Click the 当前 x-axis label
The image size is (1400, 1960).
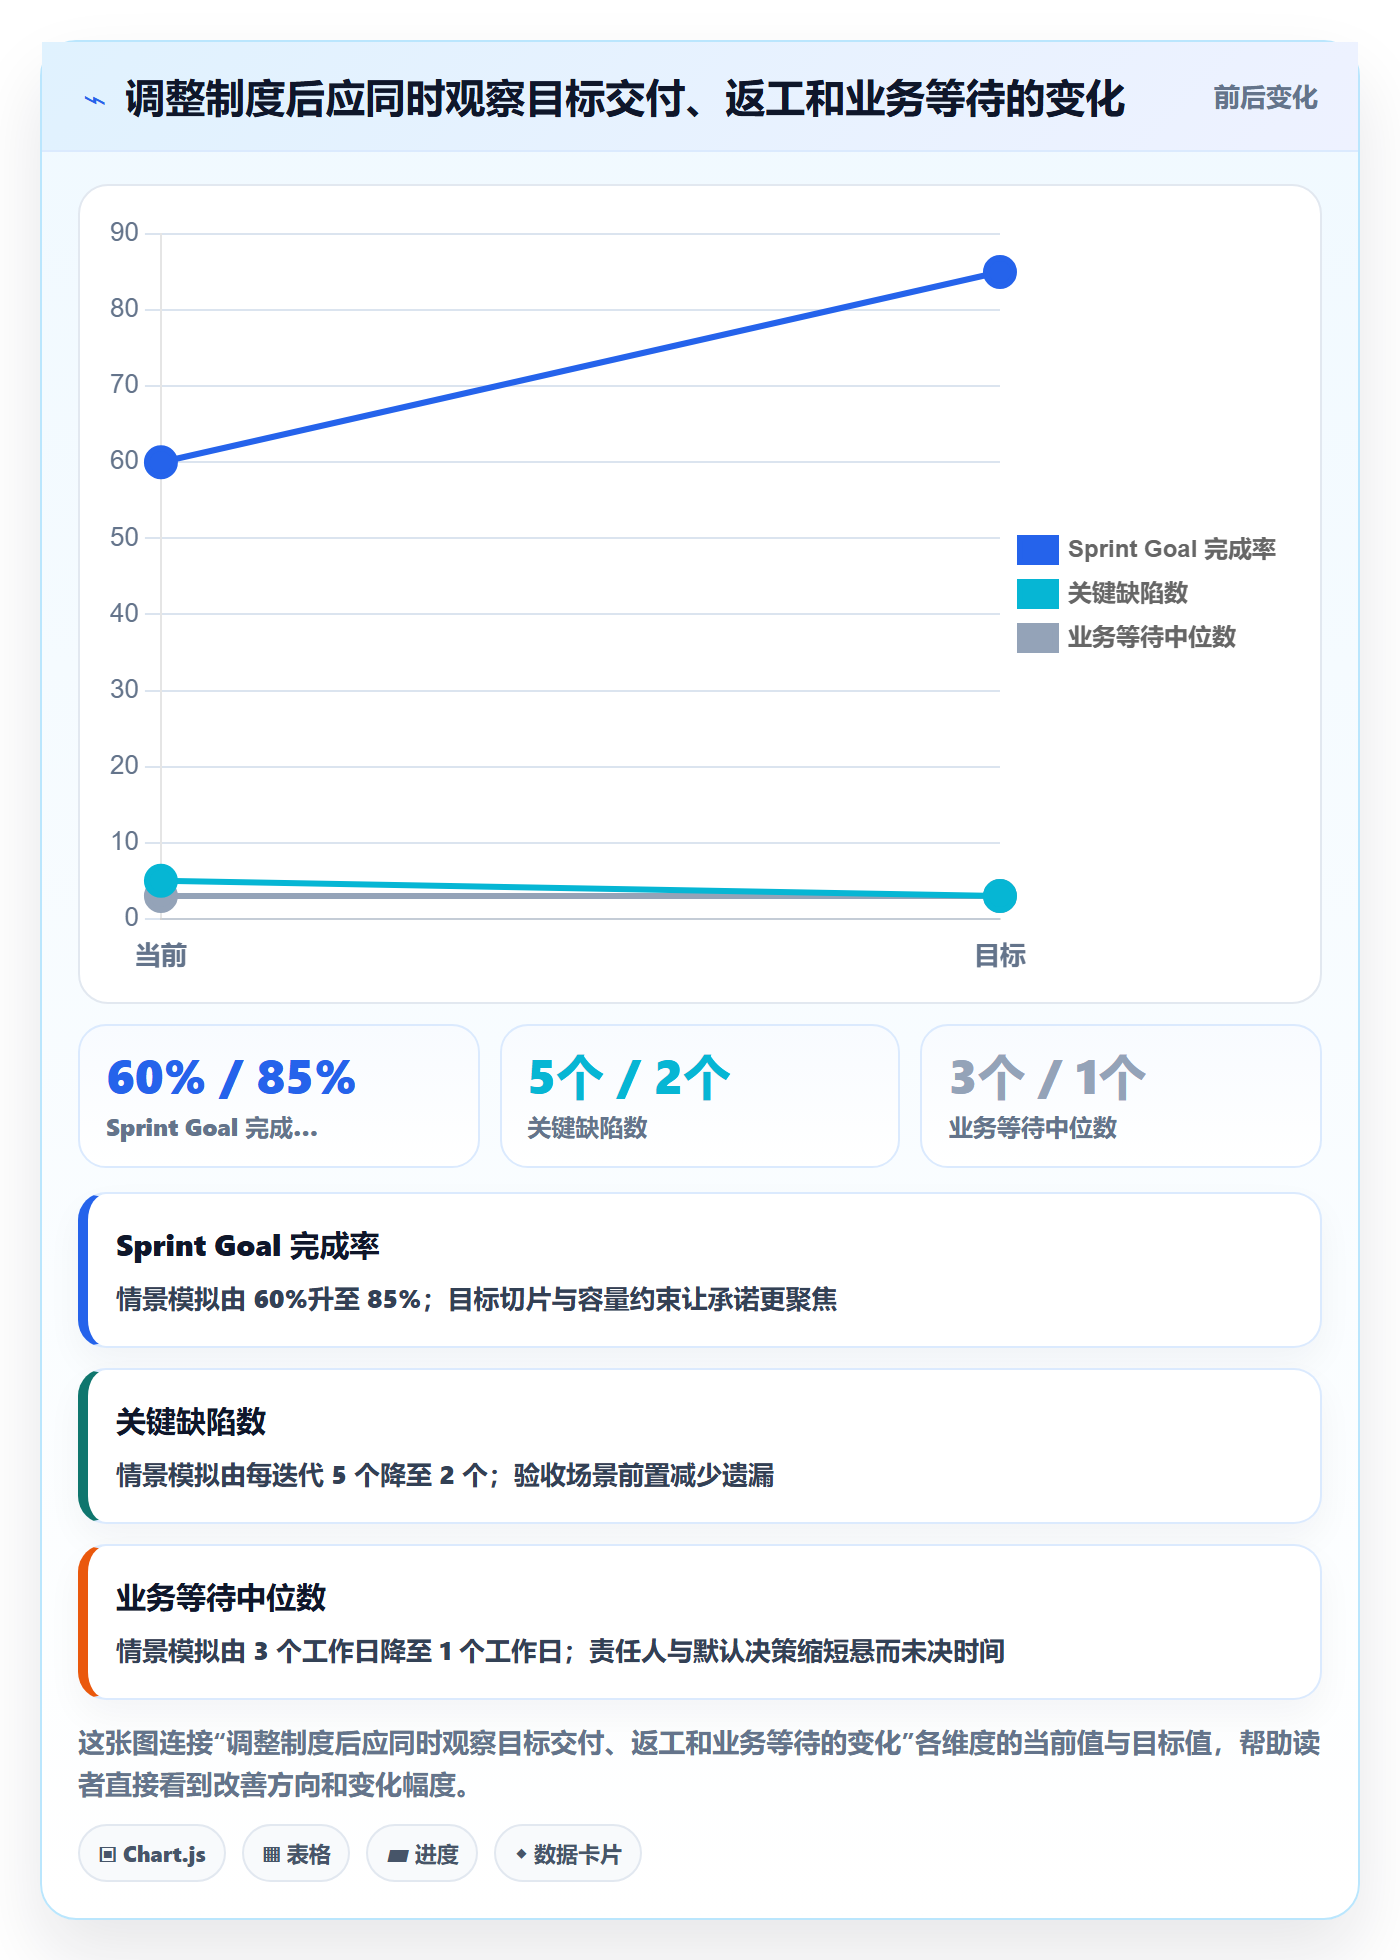(x=161, y=956)
